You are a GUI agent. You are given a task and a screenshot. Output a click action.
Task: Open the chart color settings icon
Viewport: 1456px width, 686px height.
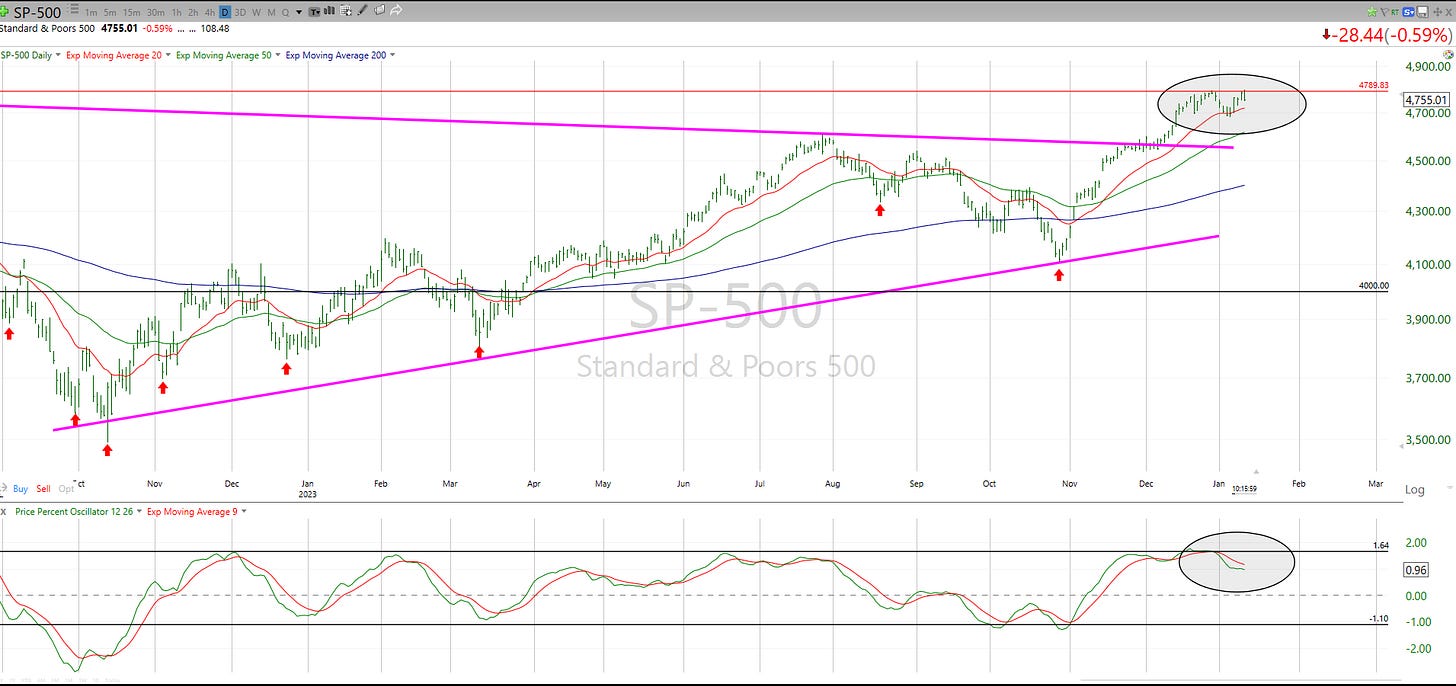coord(1448,54)
